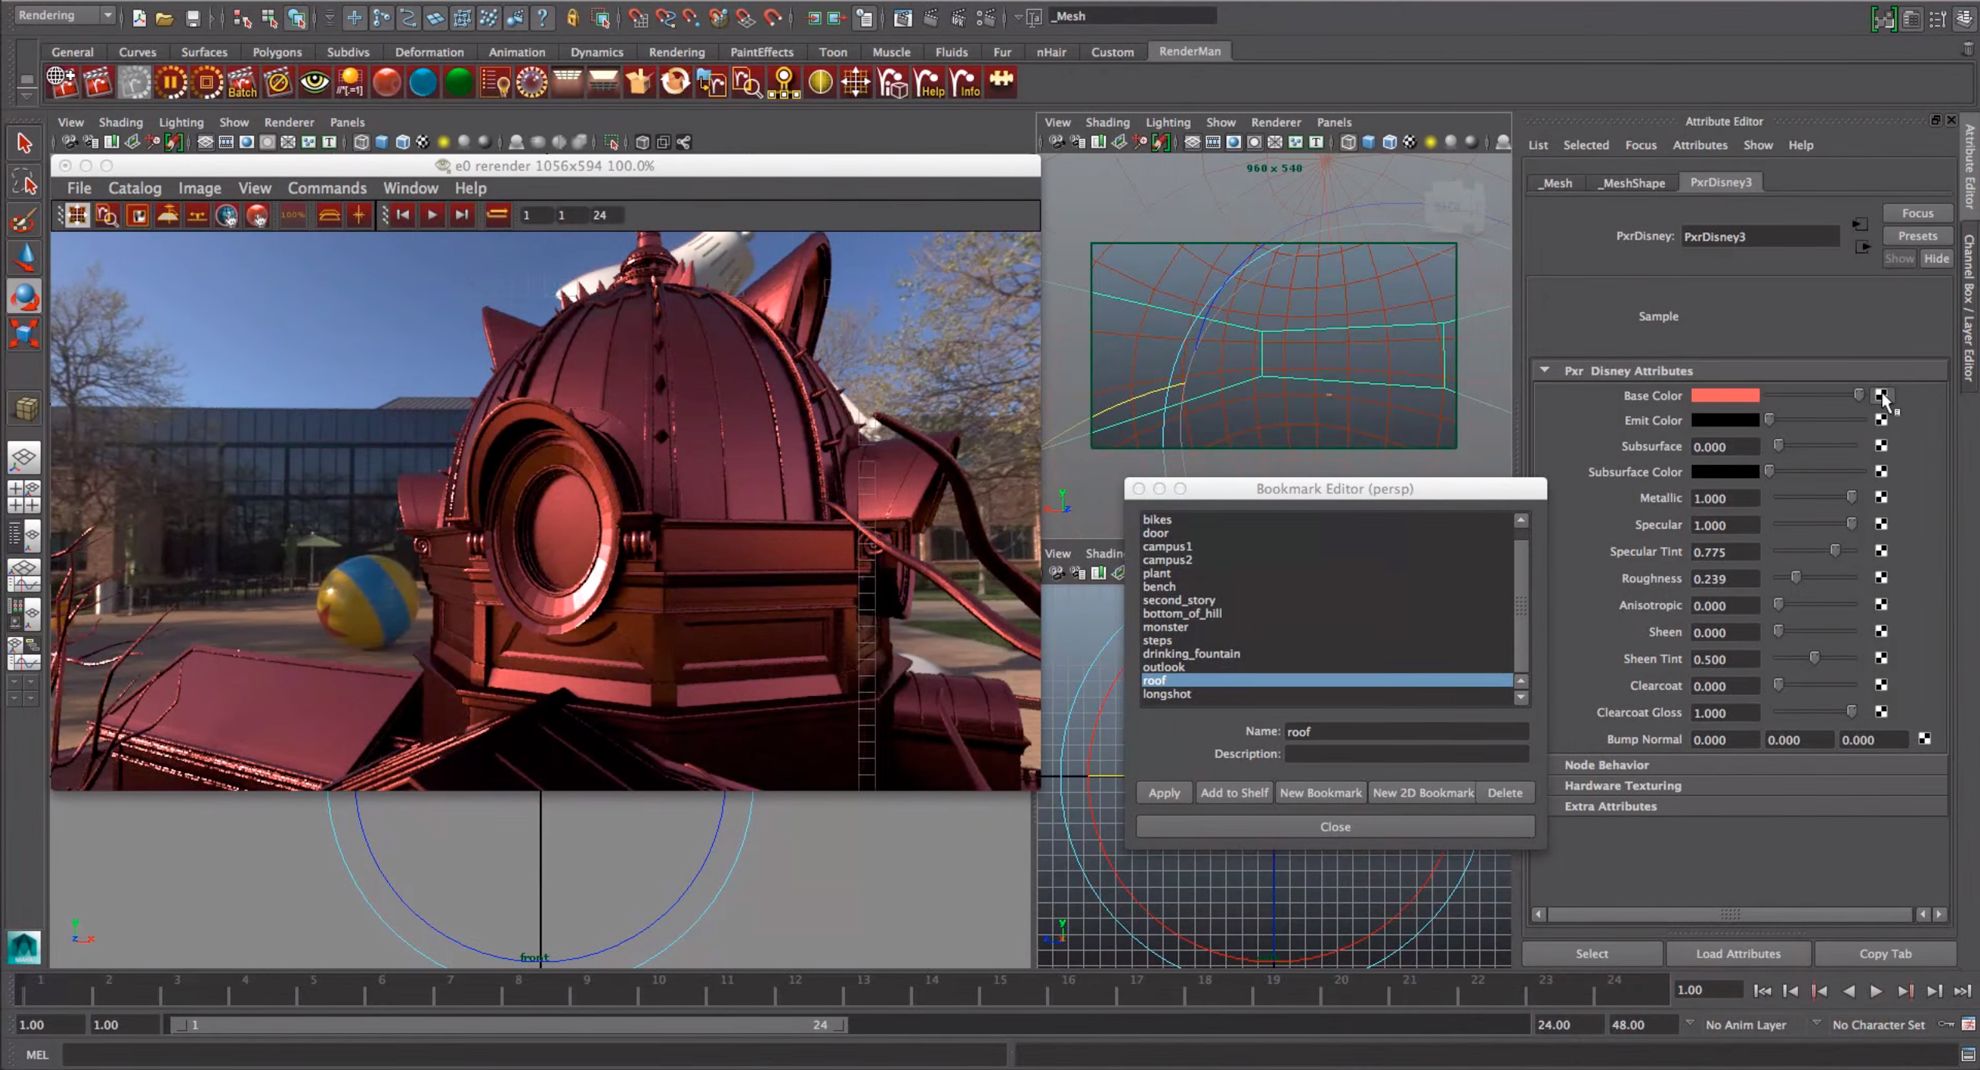1980x1070 pixels.
Task: Open the Commands menu in the render window
Action: pyautogui.click(x=327, y=188)
